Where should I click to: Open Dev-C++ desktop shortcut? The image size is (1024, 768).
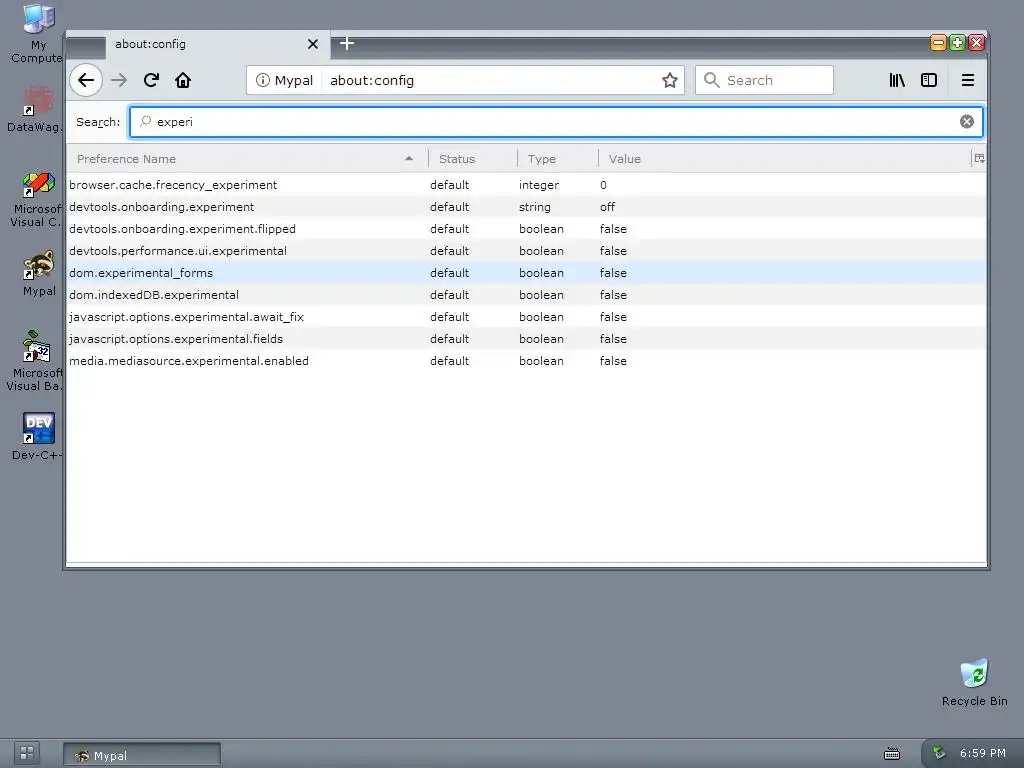coord(38,436)
